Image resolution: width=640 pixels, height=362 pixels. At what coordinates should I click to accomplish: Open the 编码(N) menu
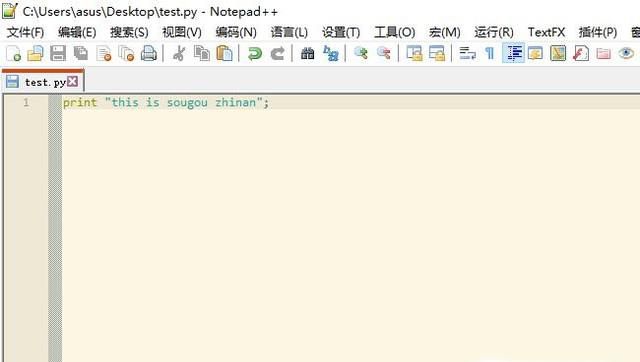tap(236, 32)
